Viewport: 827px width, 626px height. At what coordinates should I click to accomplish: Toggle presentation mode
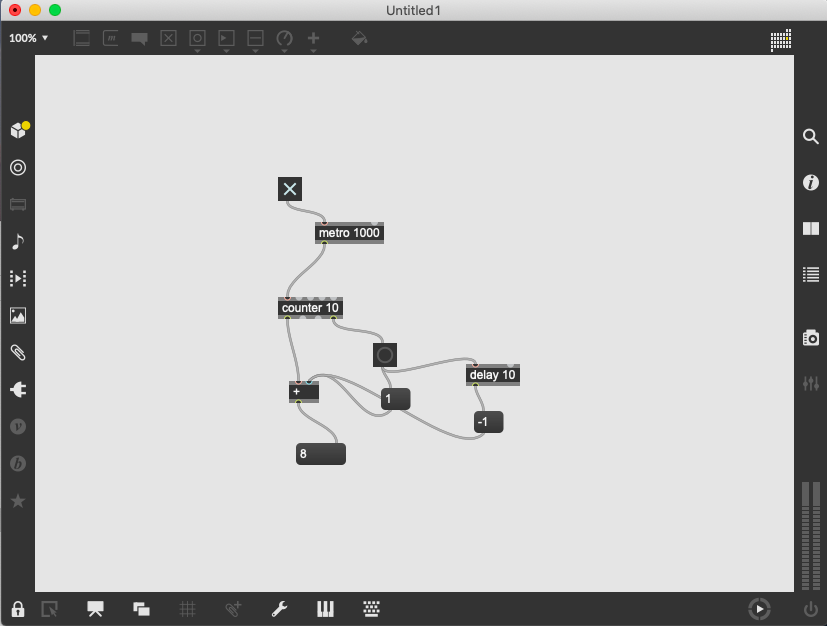pyautogui.click(x=95, y=609)
